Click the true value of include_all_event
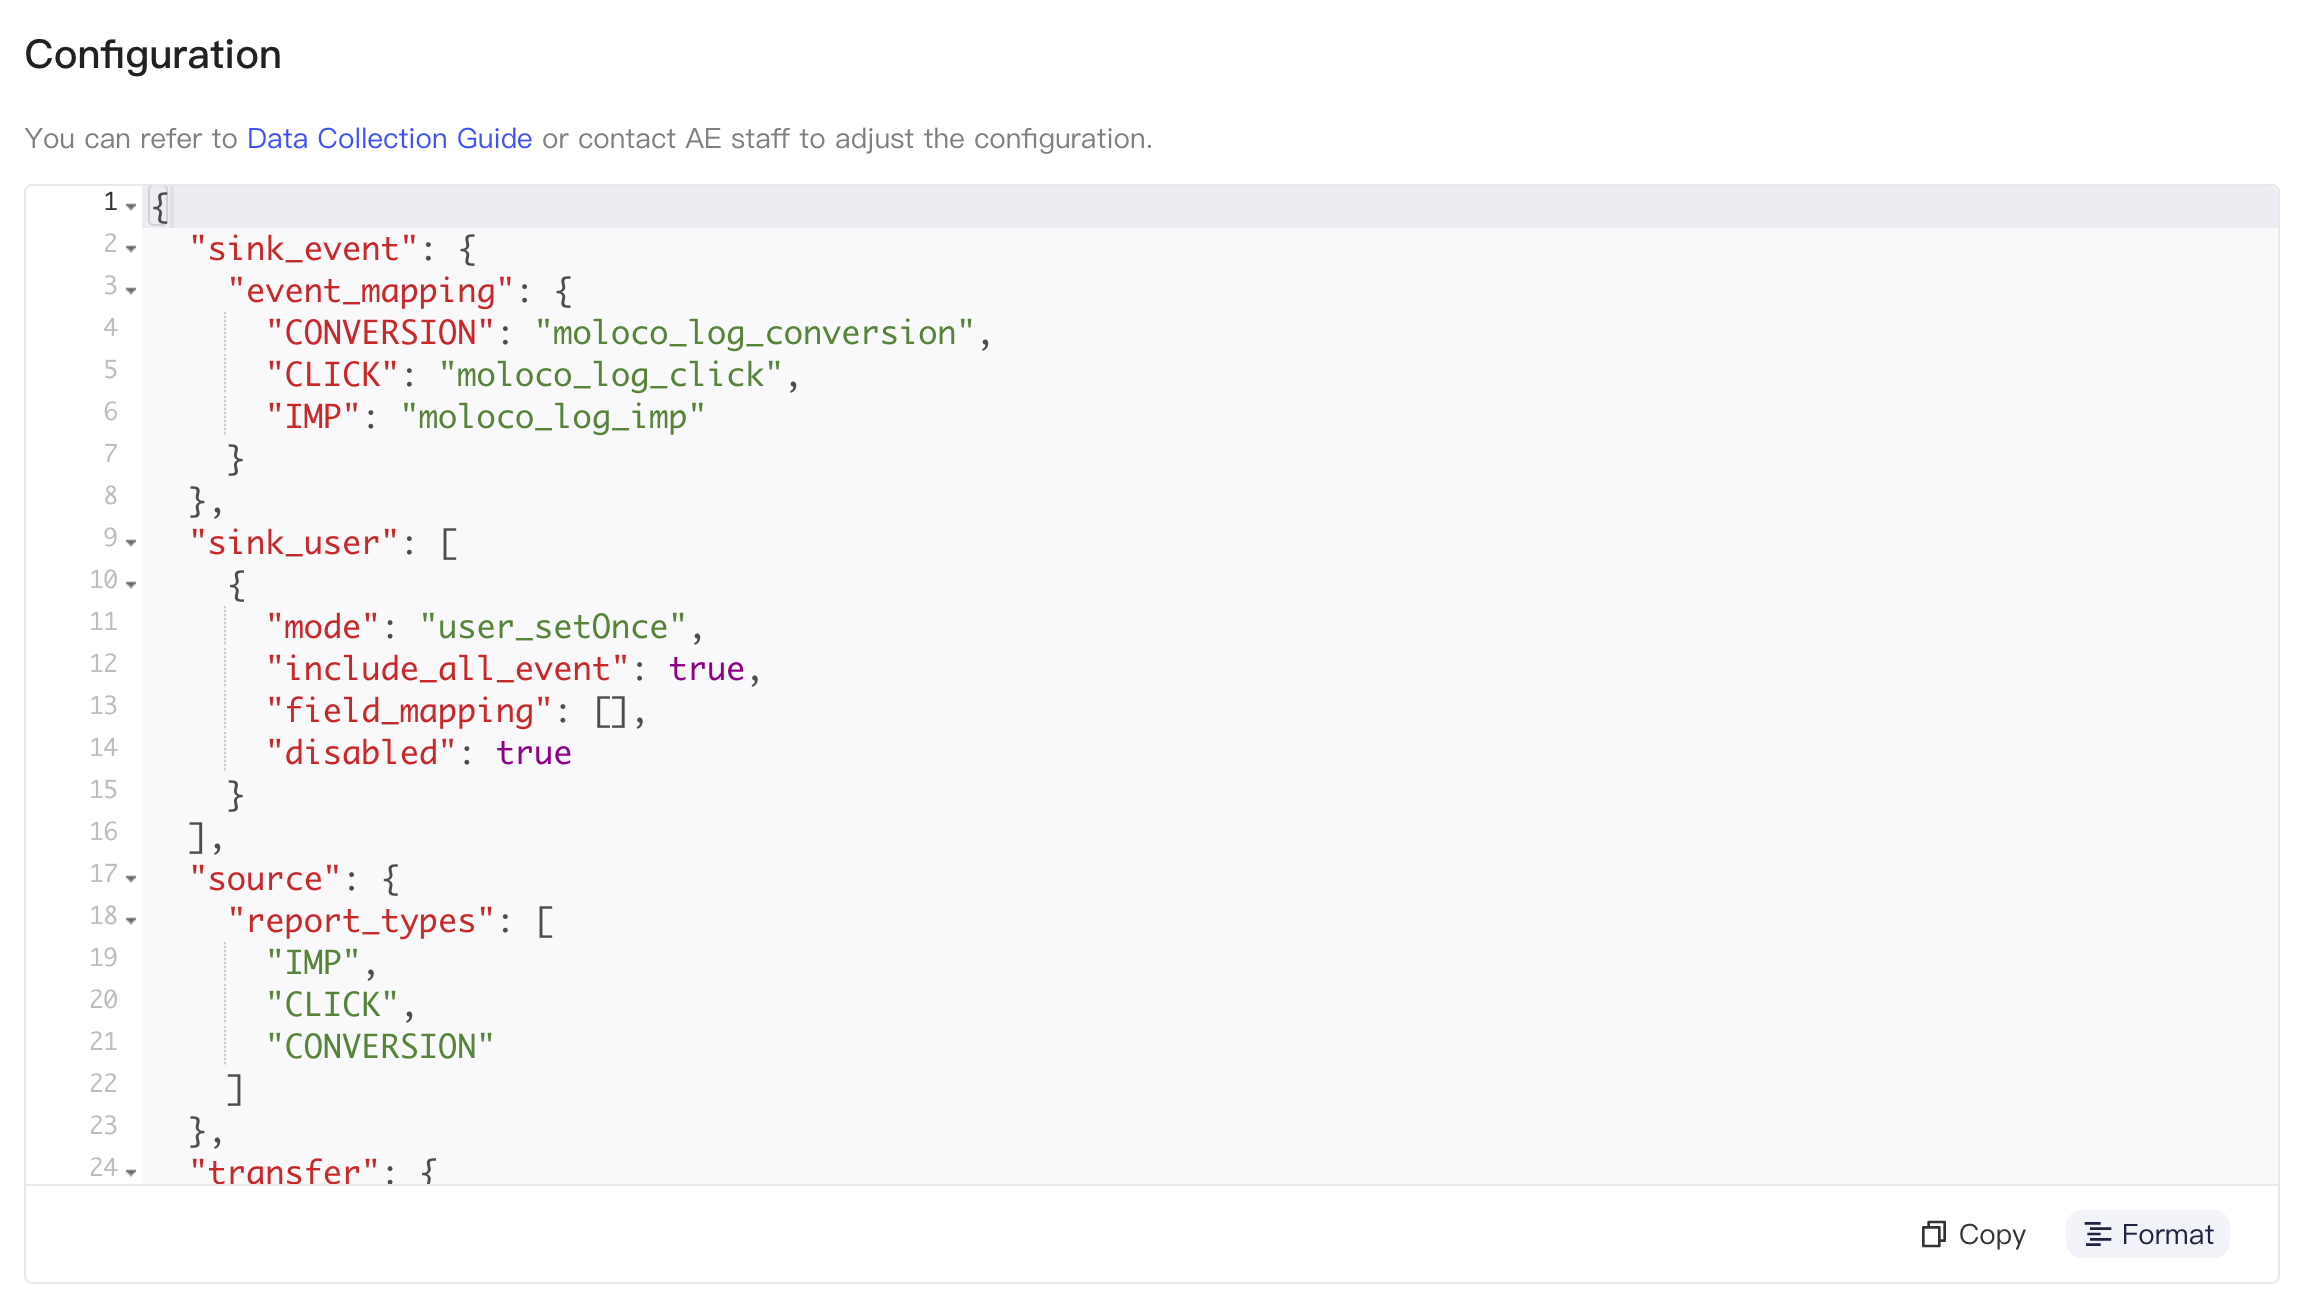 [x=706, y=669]
